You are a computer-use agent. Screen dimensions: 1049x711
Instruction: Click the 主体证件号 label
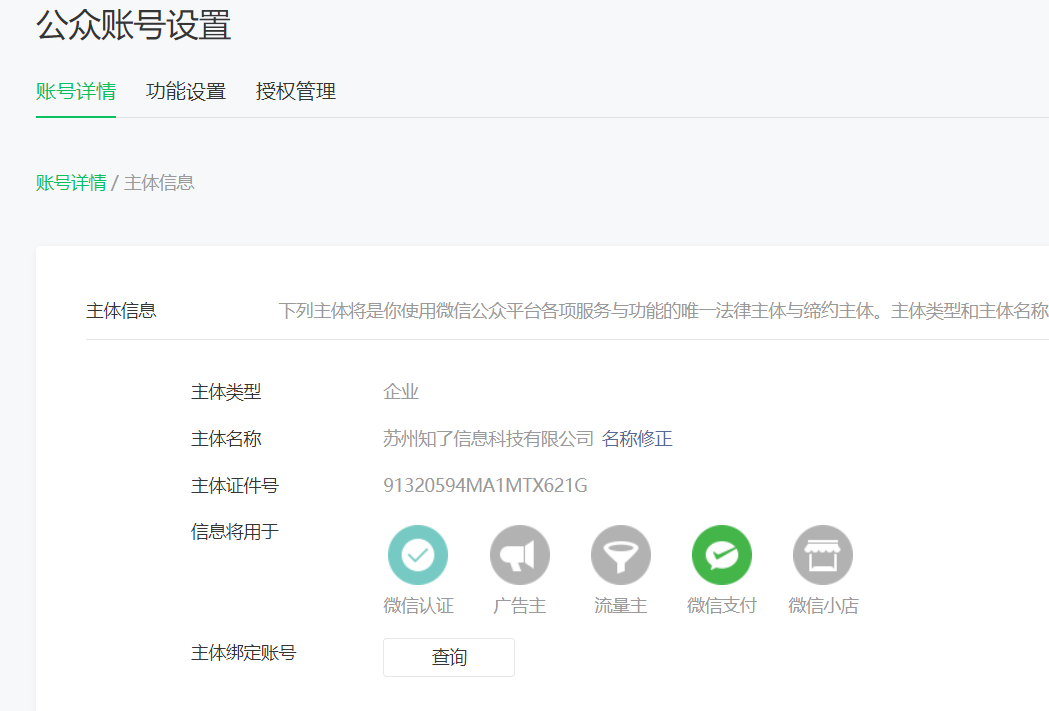pyautogui.click(x=235, y=486)
